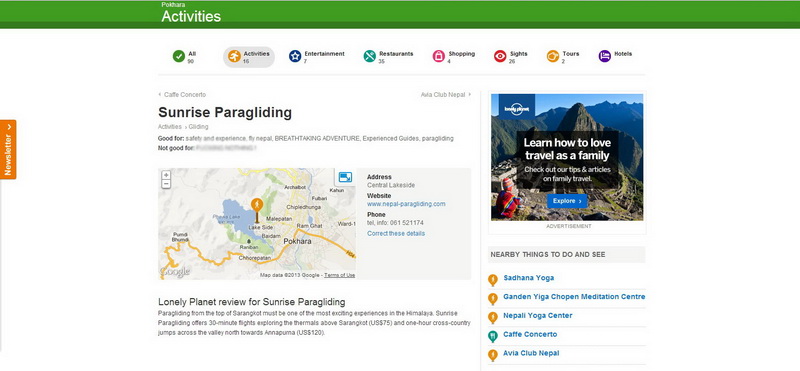Open Restaurants category fork-and-knife icon
The height and width of the screenshot is (371, 800).
pos(370,56)
